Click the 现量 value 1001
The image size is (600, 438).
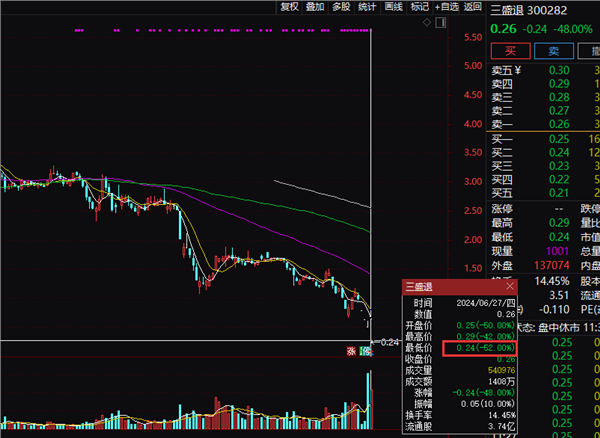coord(558,251)
